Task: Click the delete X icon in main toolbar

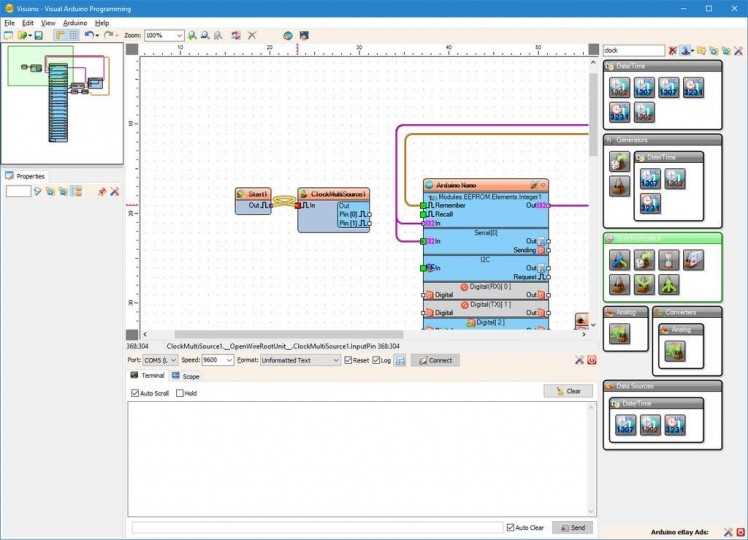Action: pyautogui.click(x=252, y=35)
